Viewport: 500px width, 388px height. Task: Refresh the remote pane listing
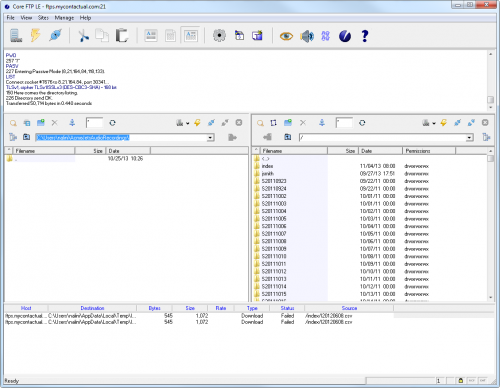click(362, 123)
